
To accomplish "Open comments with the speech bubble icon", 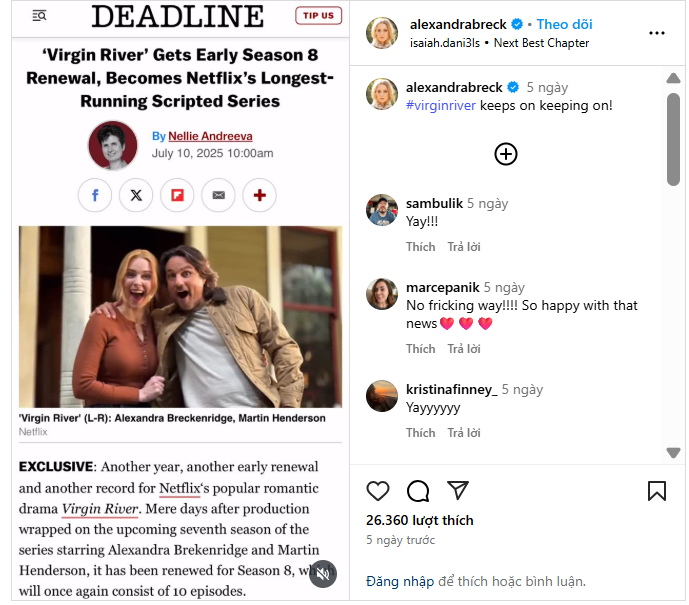I will [418, 491].
